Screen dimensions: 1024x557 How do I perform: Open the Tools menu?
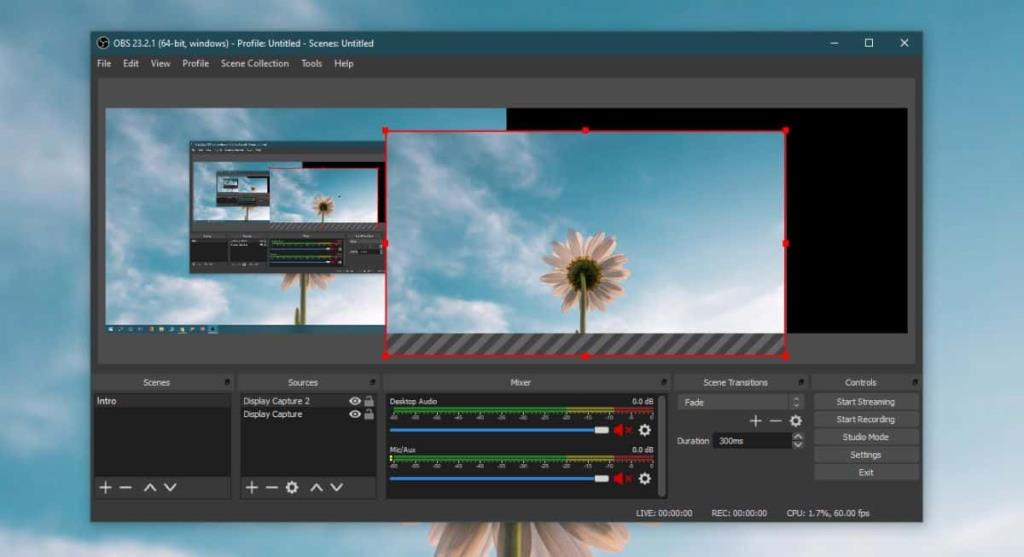311,64
